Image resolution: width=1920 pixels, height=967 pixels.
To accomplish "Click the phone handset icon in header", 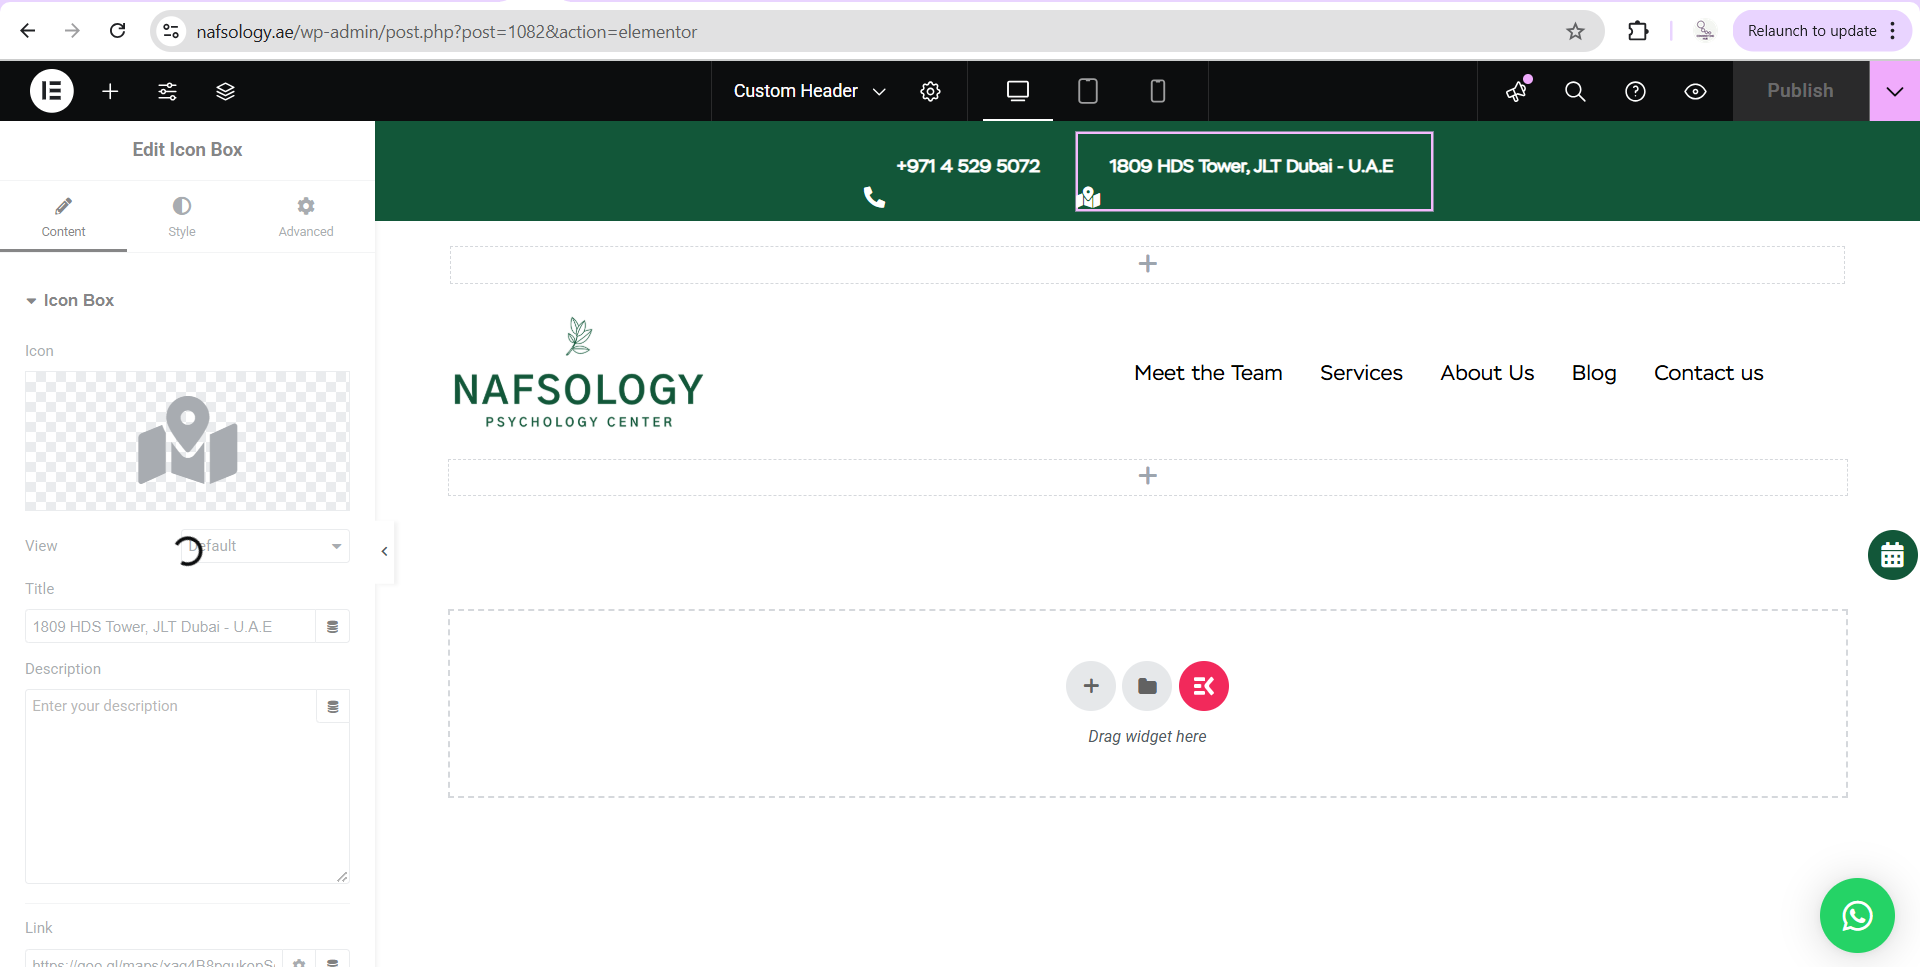I will pyautogui.click(x=875, y=197).
